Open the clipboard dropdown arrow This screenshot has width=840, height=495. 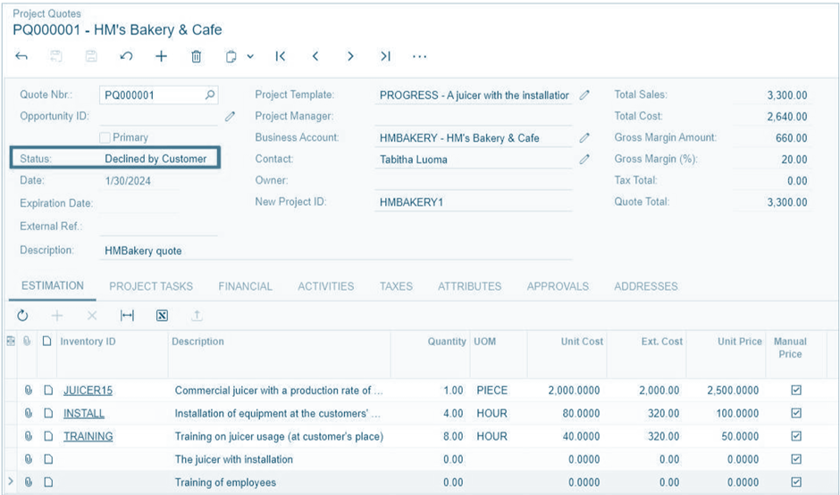coord(250,56)
